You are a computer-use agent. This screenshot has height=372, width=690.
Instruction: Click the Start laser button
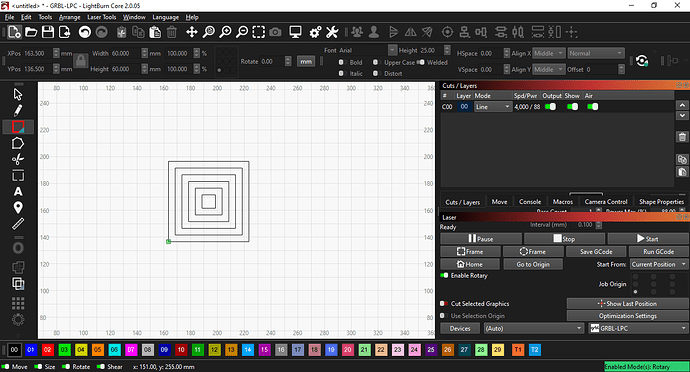point(648,239)
